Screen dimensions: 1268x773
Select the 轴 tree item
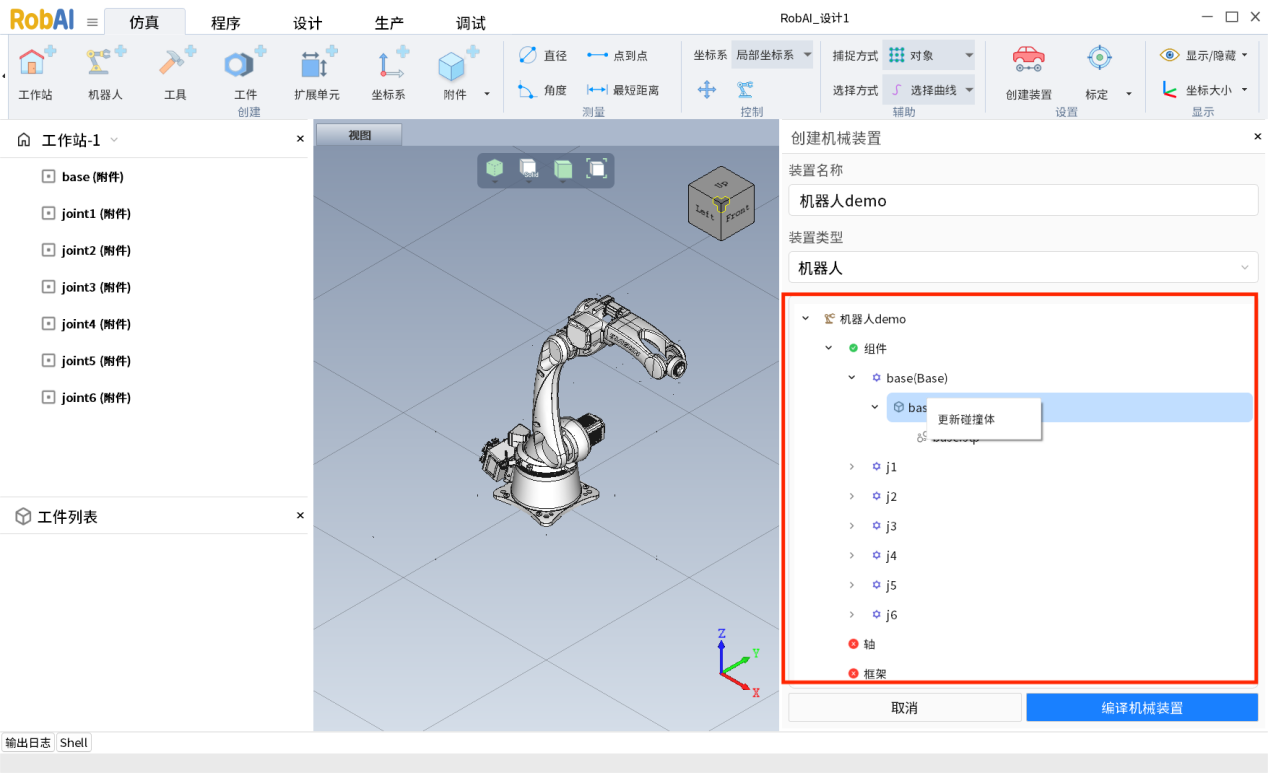[x=861, y=644]
